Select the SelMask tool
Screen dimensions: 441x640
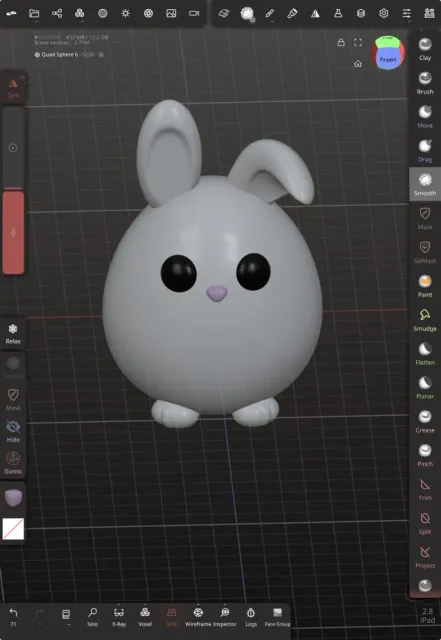pyautogui.click(x=425, y=252)
